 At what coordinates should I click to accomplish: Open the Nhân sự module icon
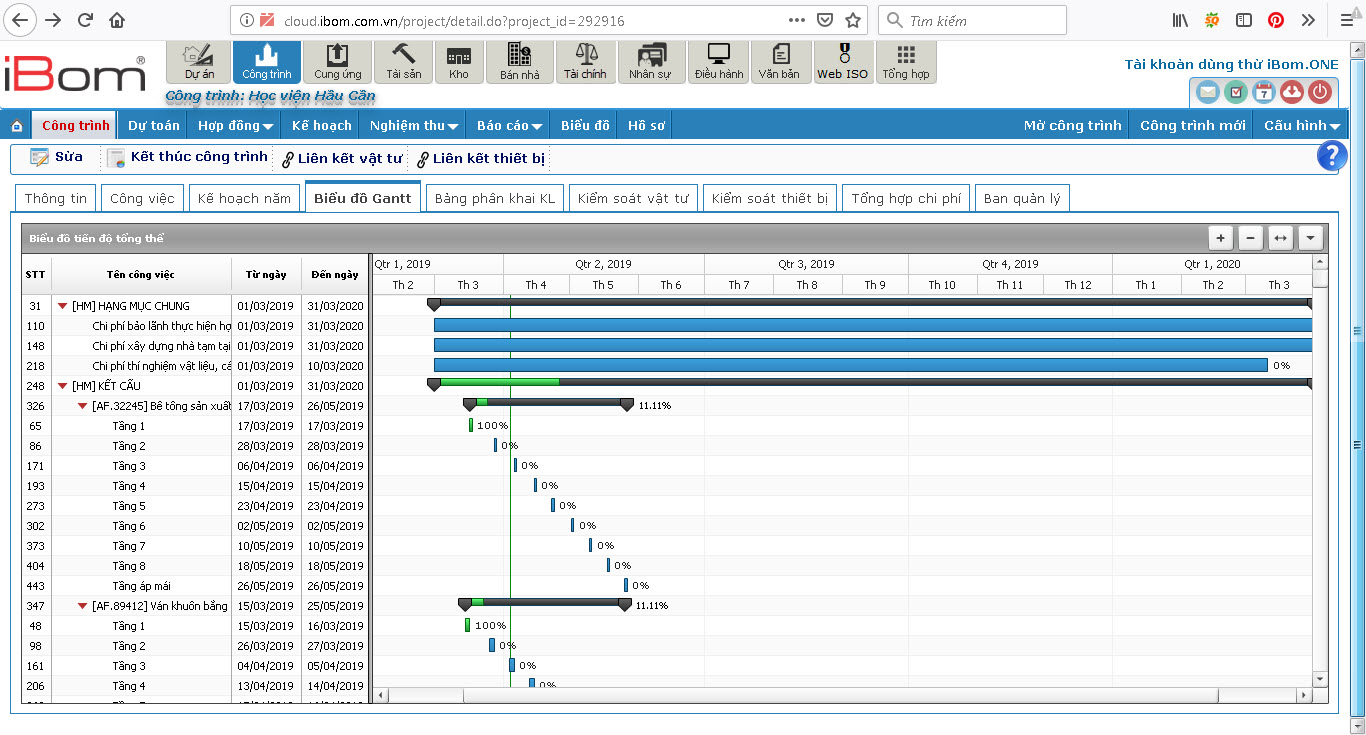[x=650, y=62]
